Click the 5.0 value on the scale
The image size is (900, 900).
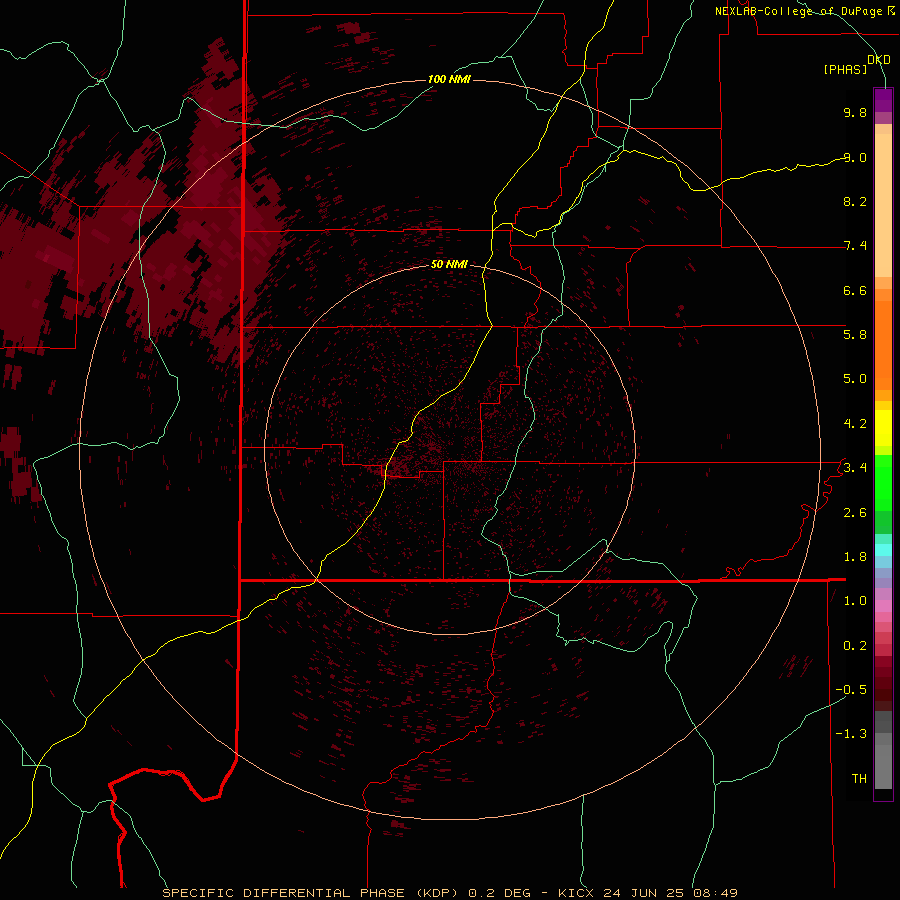(x=855, y=379)
